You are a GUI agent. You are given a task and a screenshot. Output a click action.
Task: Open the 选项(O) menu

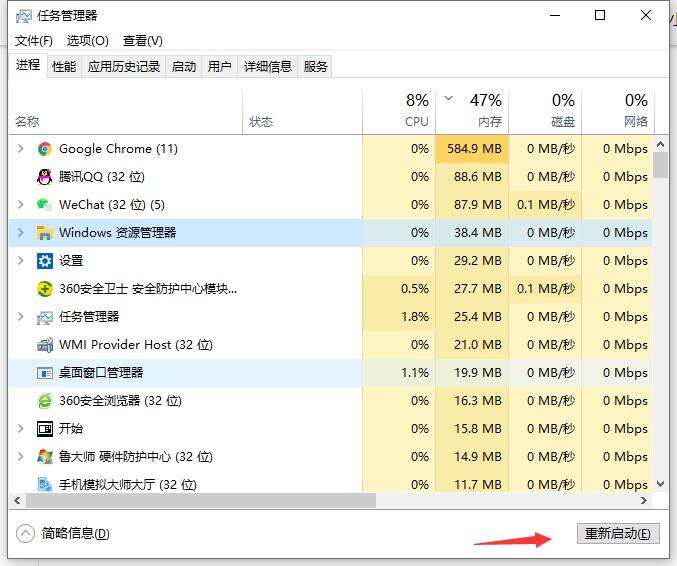pos(88,41)
